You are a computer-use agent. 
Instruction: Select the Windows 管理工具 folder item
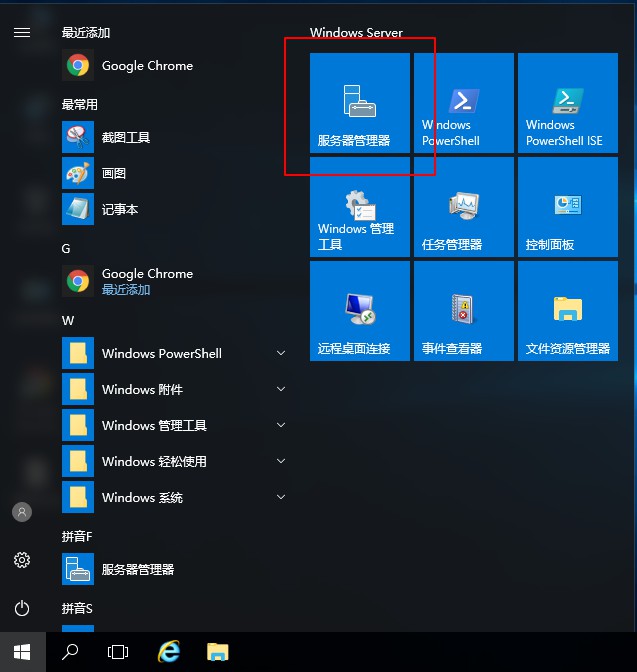point(176,425)
